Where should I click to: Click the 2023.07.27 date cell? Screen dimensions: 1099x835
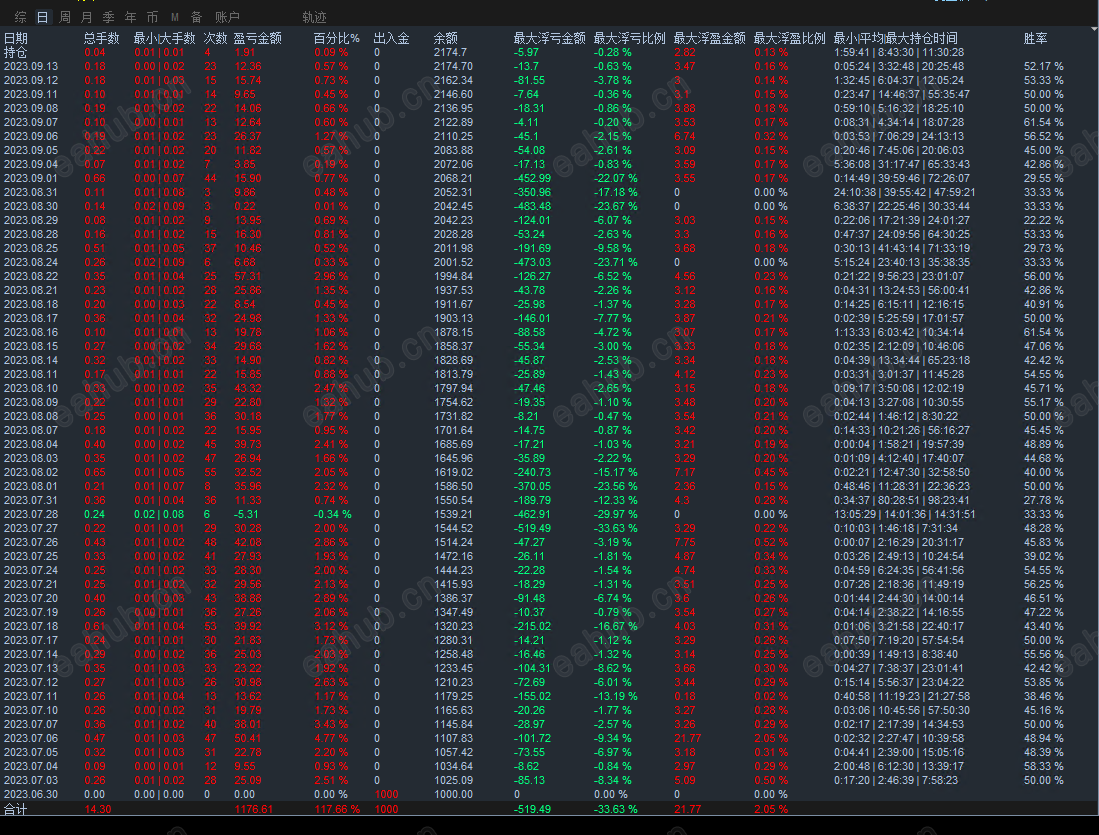31,529
